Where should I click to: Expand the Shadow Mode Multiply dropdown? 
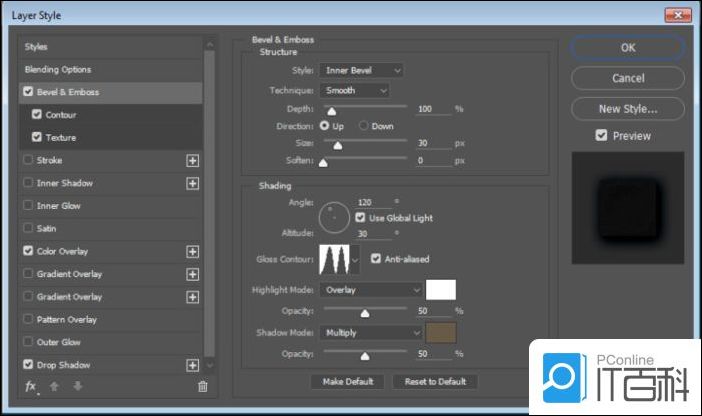coord(370,332)
